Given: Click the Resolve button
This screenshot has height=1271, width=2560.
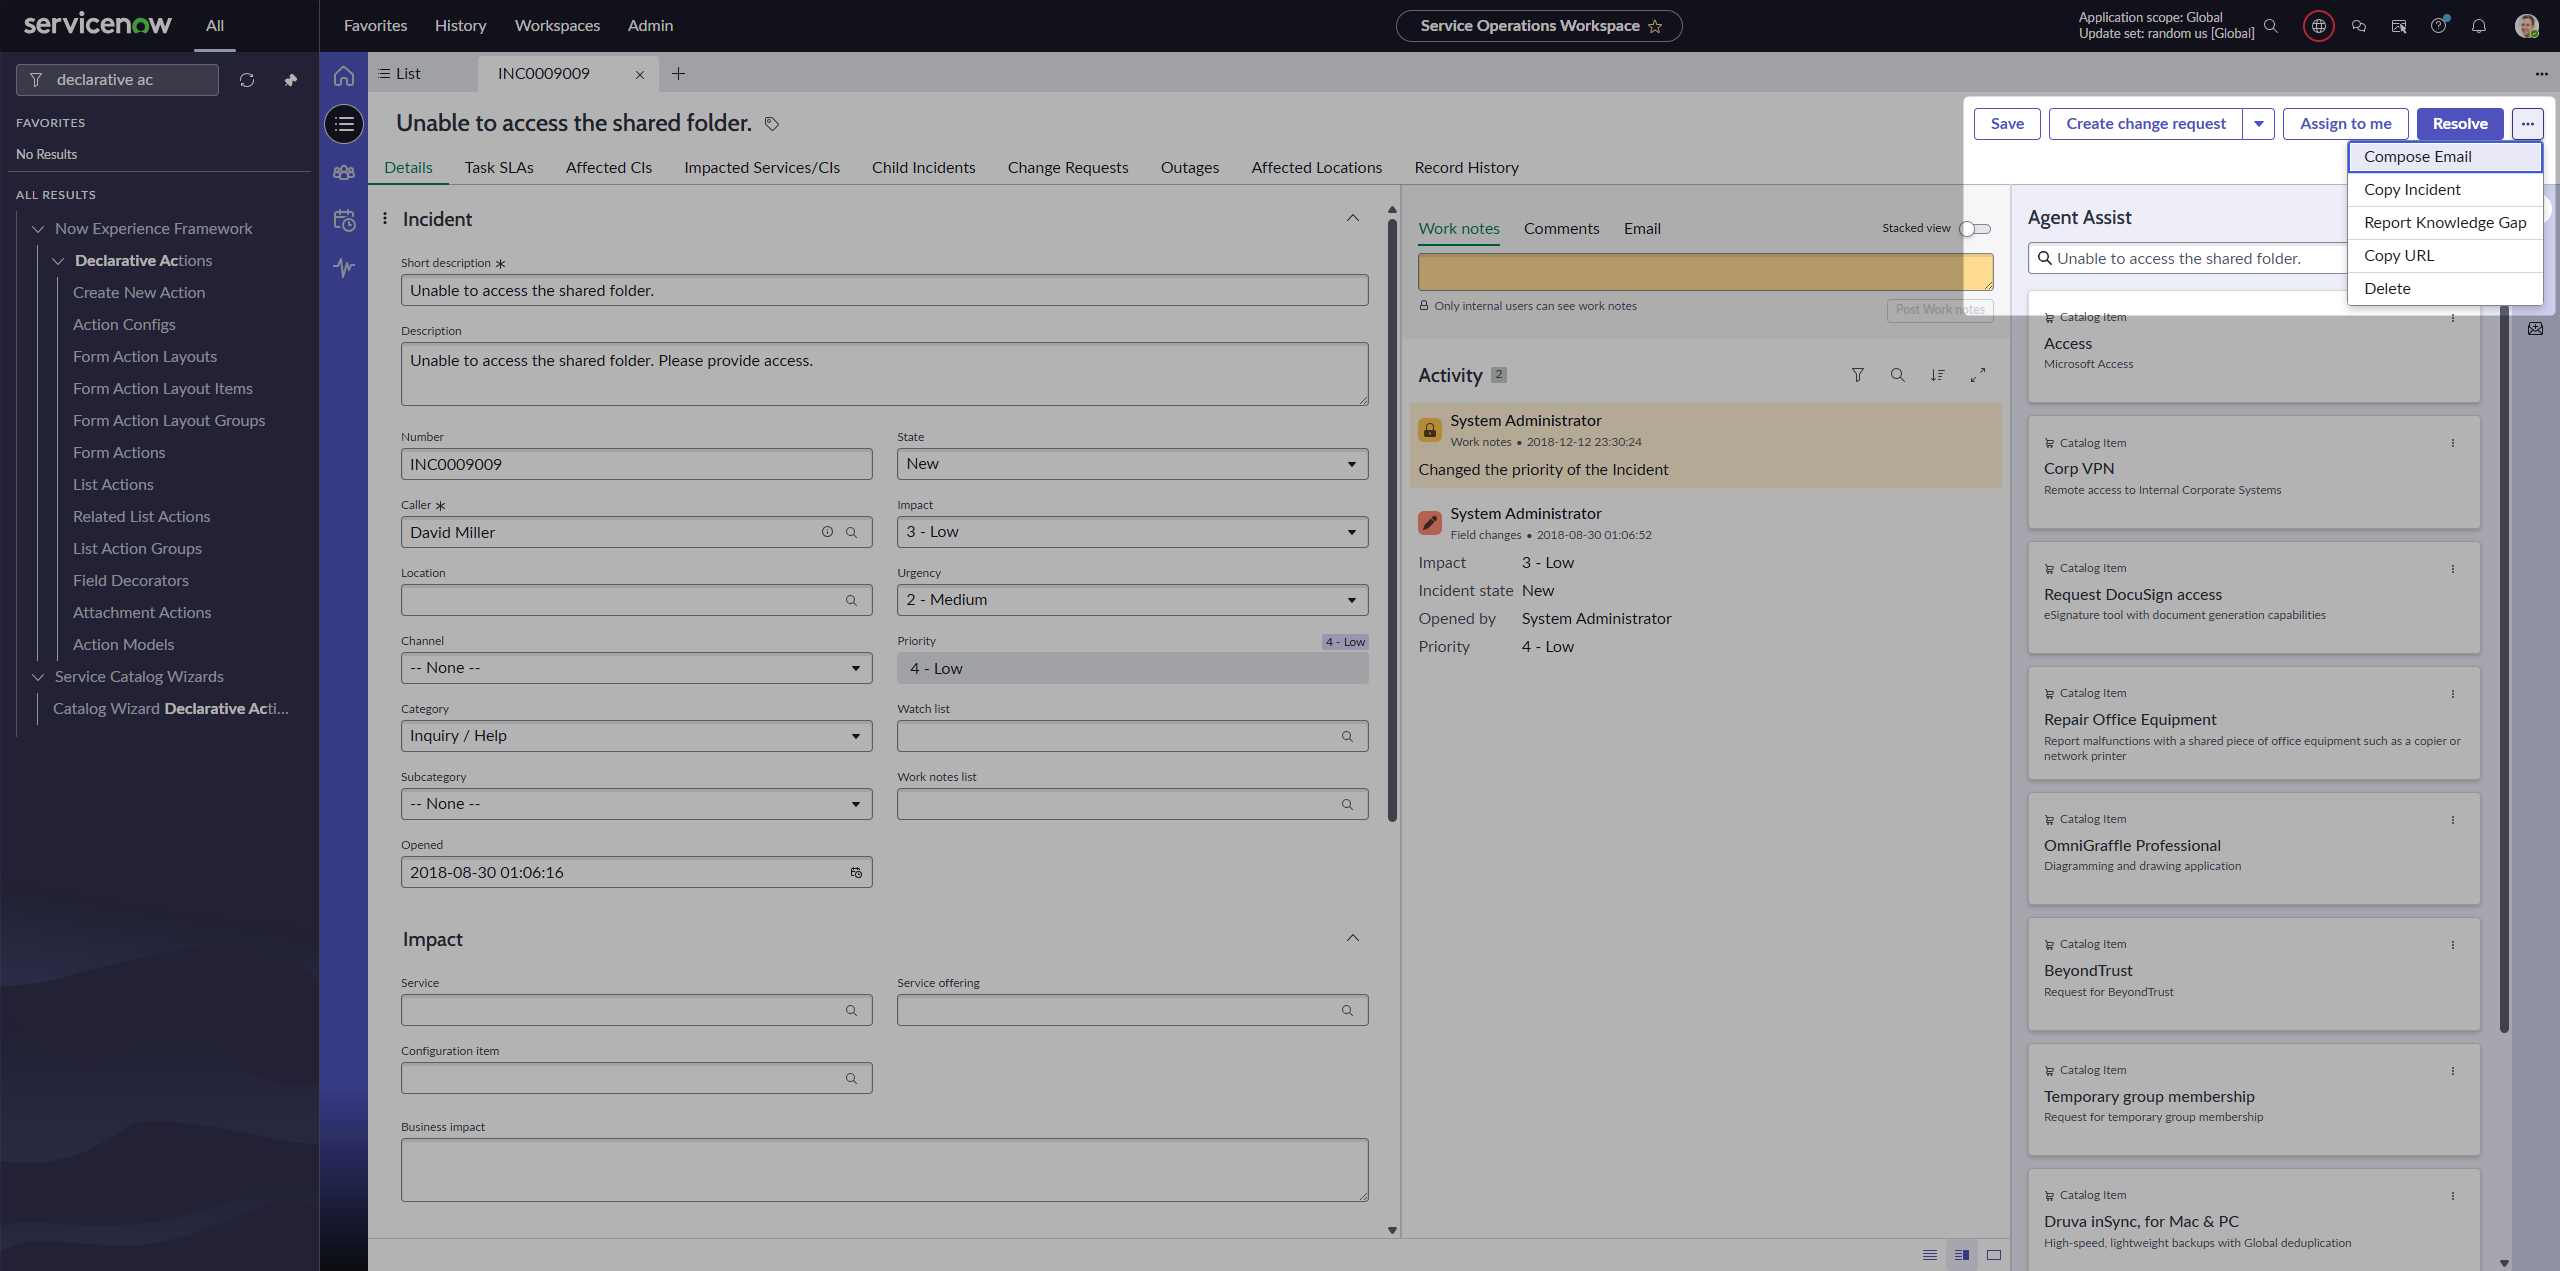Looking at the screenshot, I should click(x=2459, y=124).
